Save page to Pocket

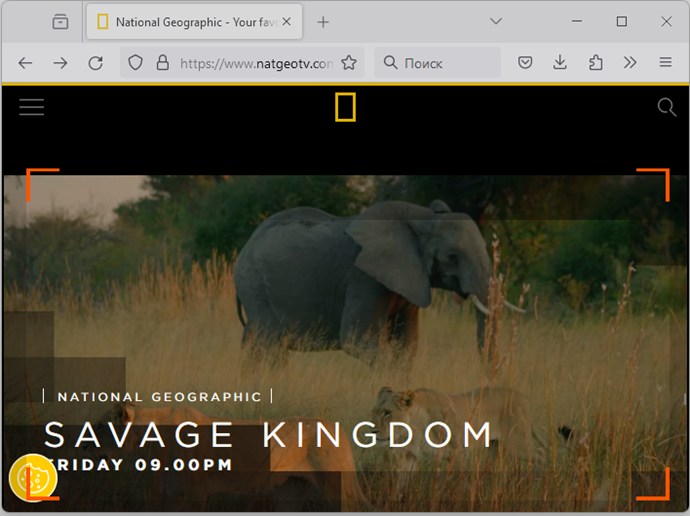[x=525, y=62]
